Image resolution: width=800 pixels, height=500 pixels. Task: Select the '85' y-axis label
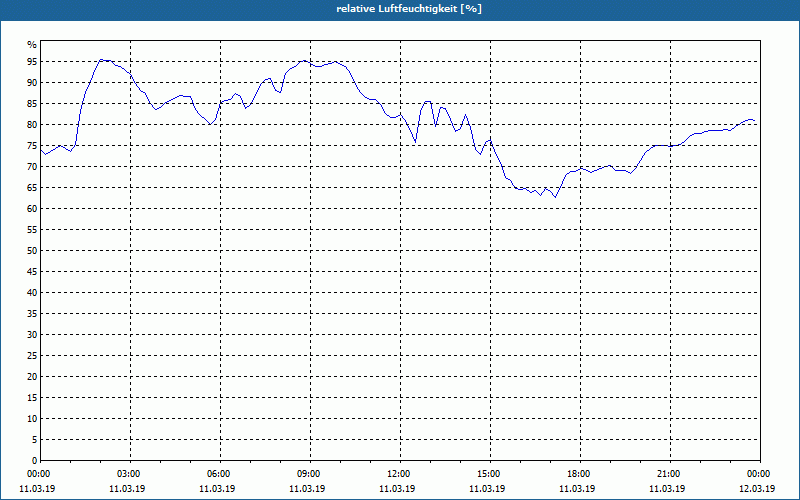pos(32,104)
